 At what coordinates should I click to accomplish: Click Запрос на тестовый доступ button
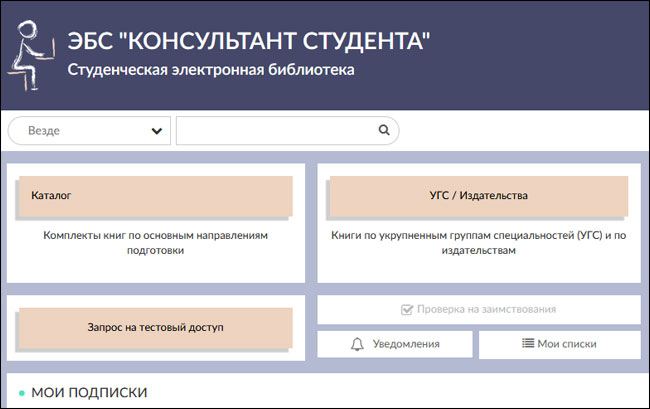(x=156, y=327)
